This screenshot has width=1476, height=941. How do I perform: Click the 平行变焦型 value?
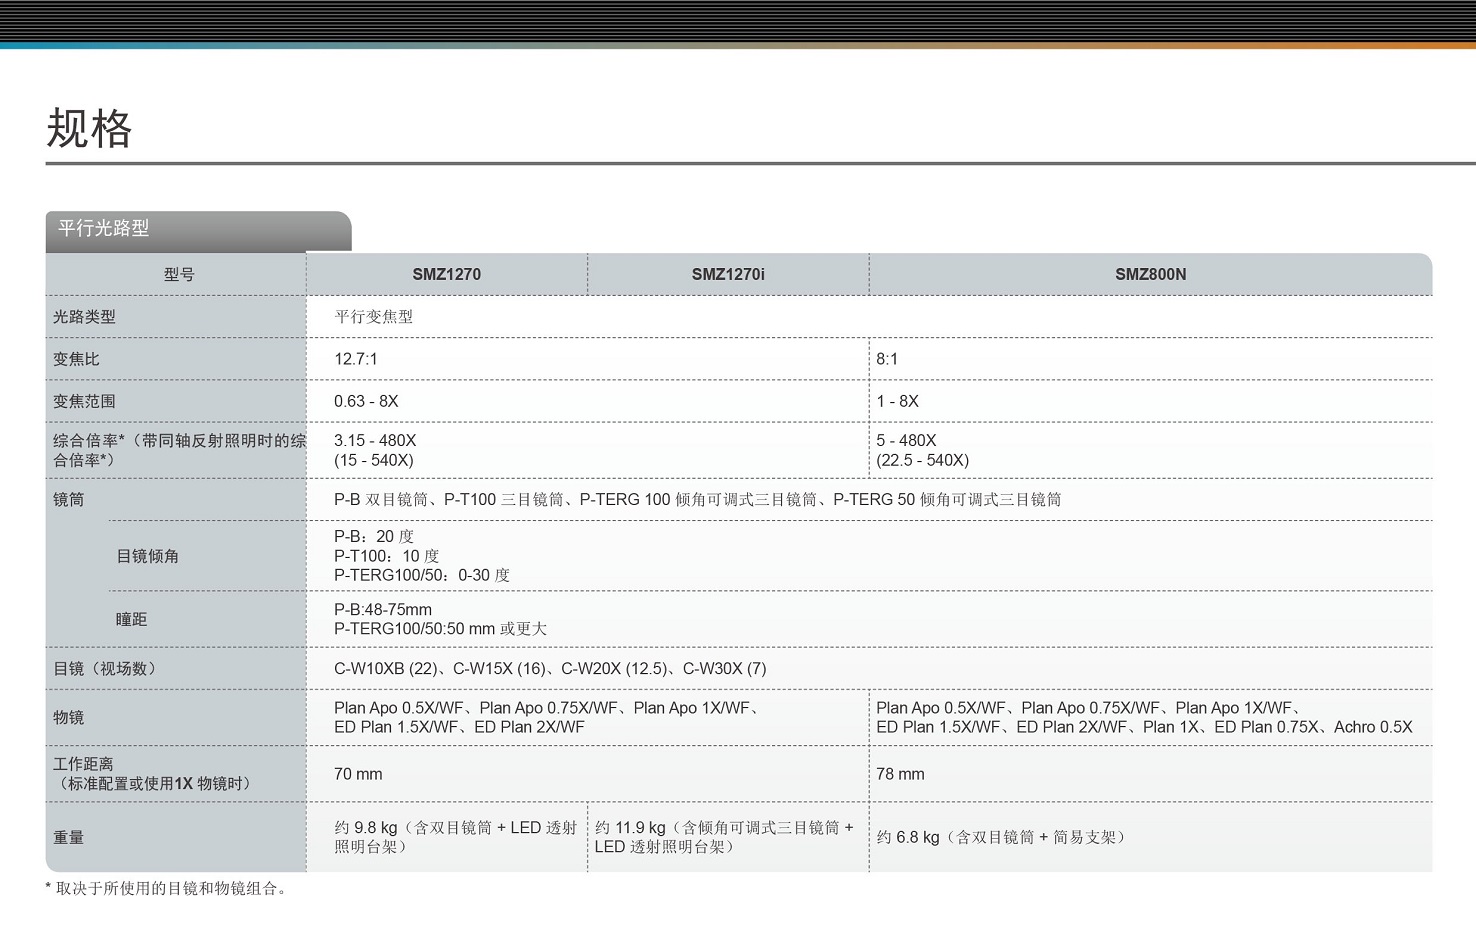coord(373,317)
